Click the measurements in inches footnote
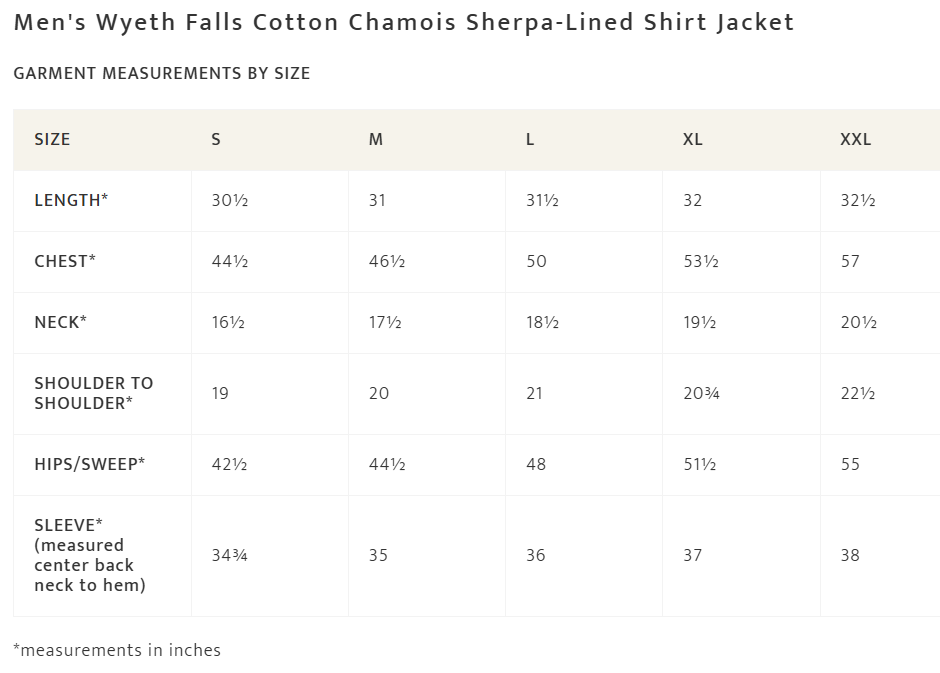940x673 pixels. coord(117,650)
